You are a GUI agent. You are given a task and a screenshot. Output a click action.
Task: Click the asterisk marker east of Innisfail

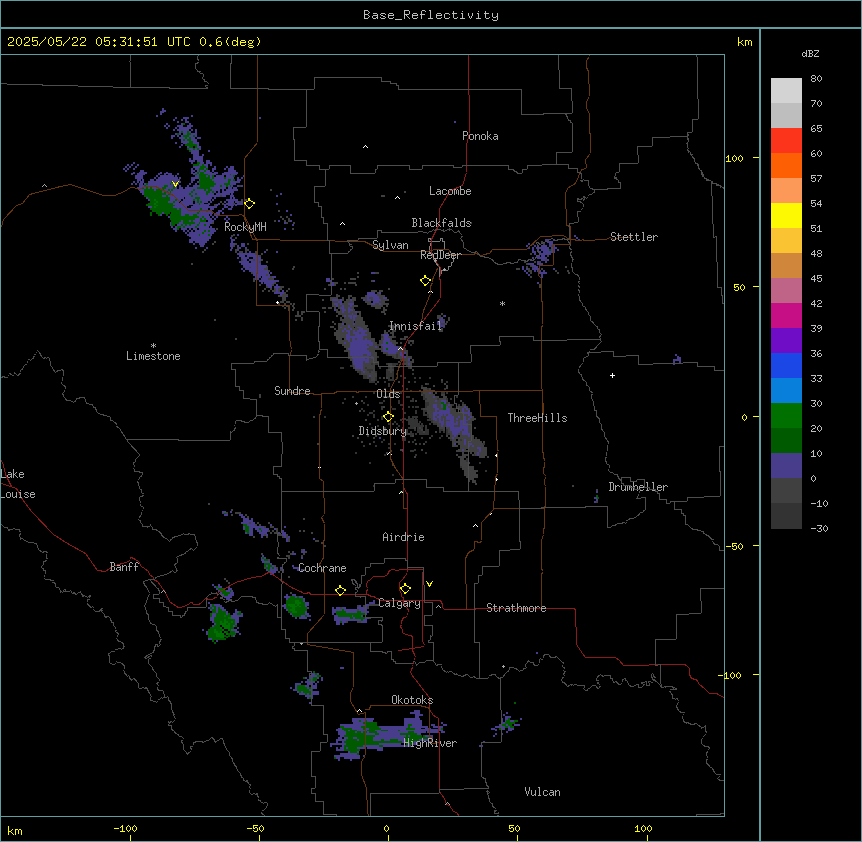(502, 303)
